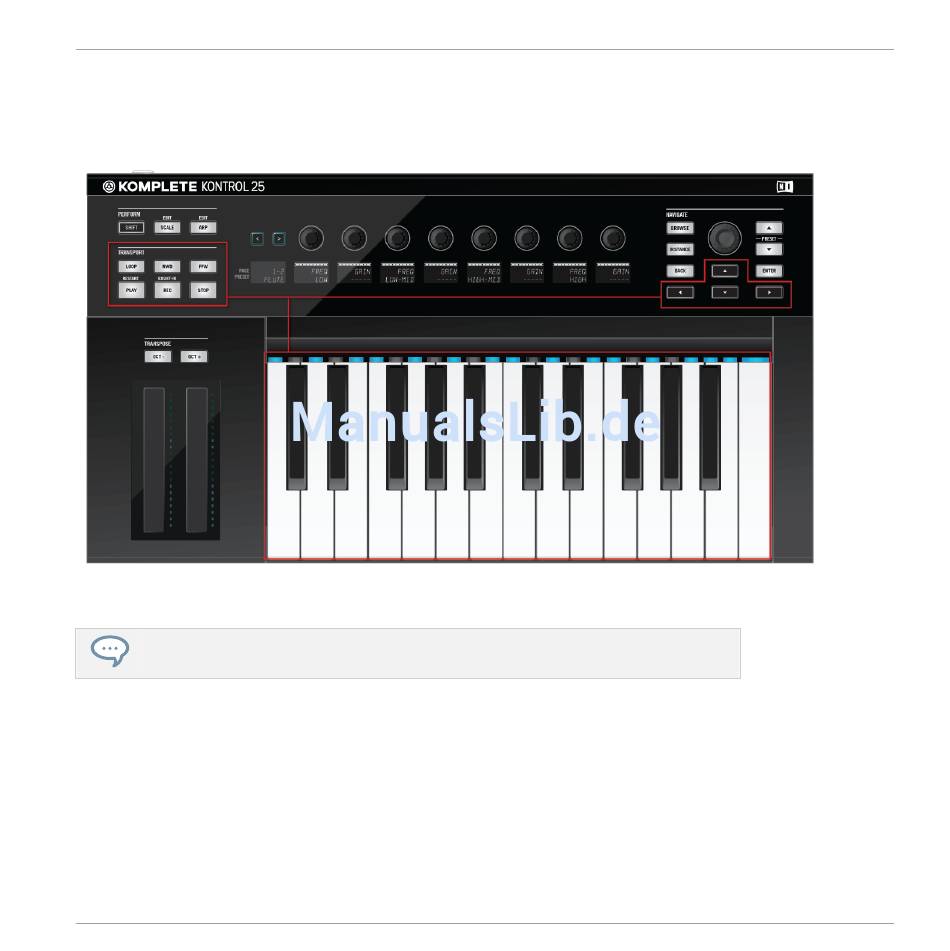
Task: Select next preset with PRESET up button
Action: (x=769, y=228)
